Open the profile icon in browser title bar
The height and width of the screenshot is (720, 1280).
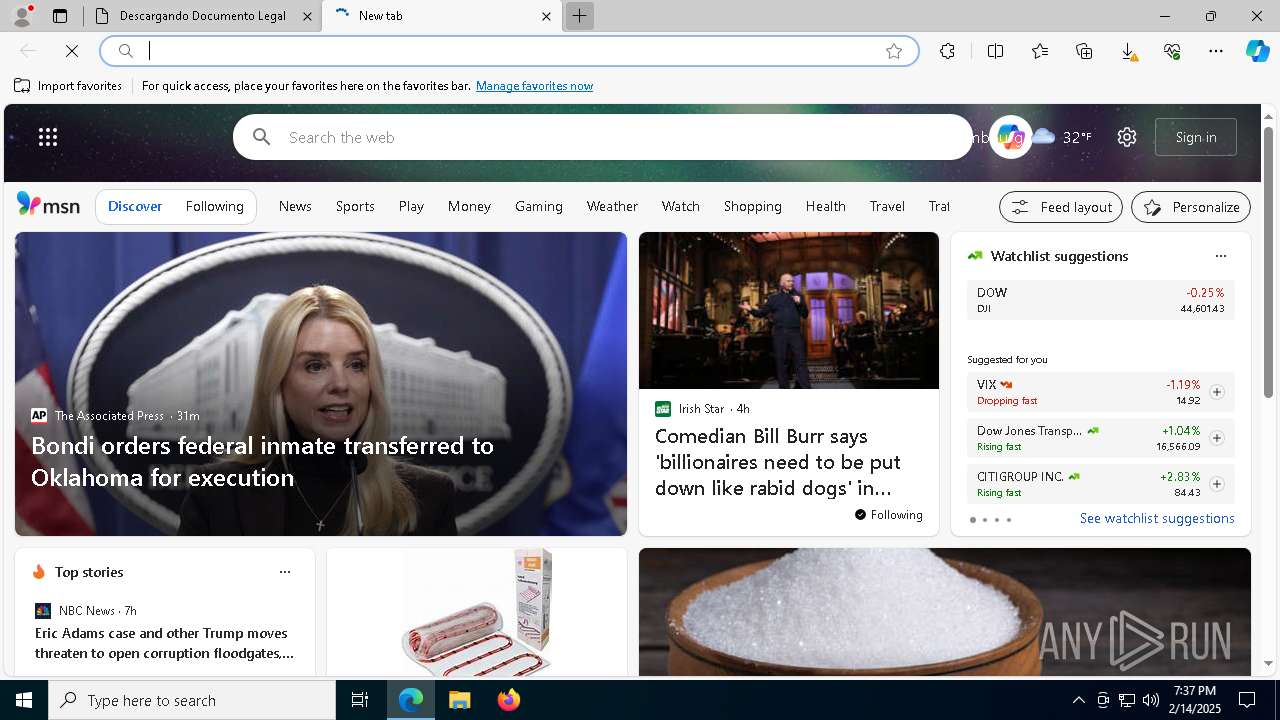[x=22, y=16]
